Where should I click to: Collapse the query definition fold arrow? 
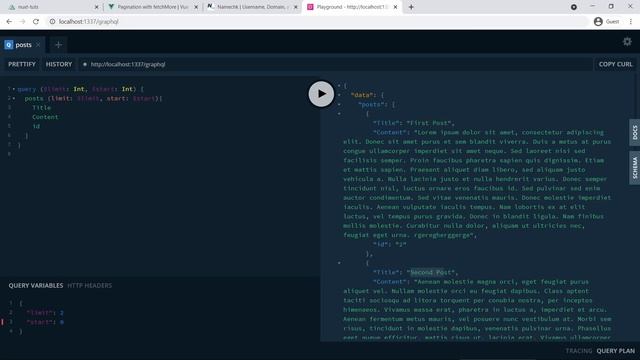[14, 89]
